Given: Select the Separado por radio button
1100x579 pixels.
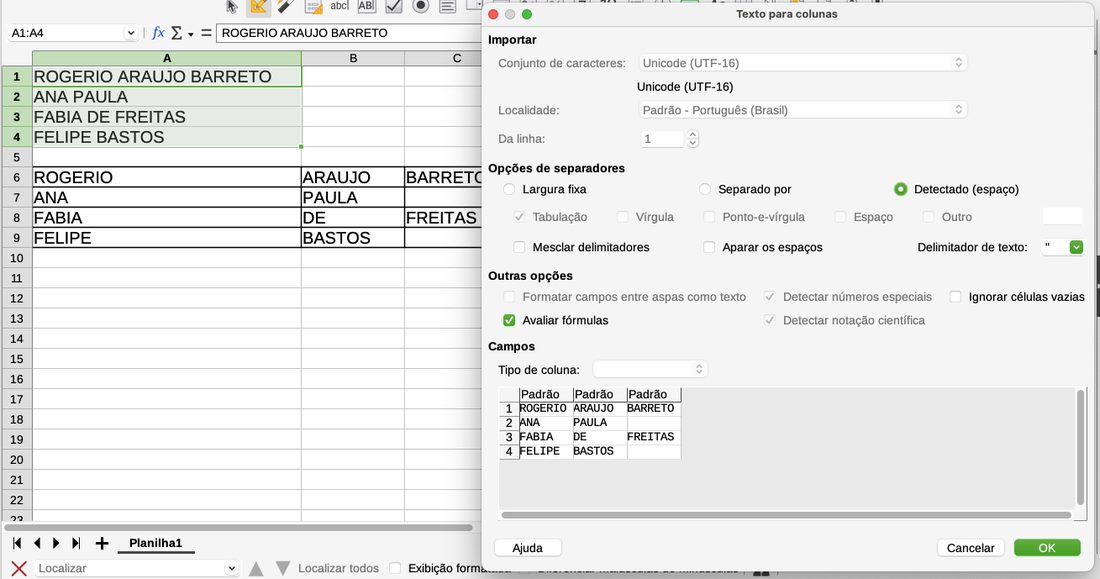Looking at the screenshot, I should (x=705, y=189).
